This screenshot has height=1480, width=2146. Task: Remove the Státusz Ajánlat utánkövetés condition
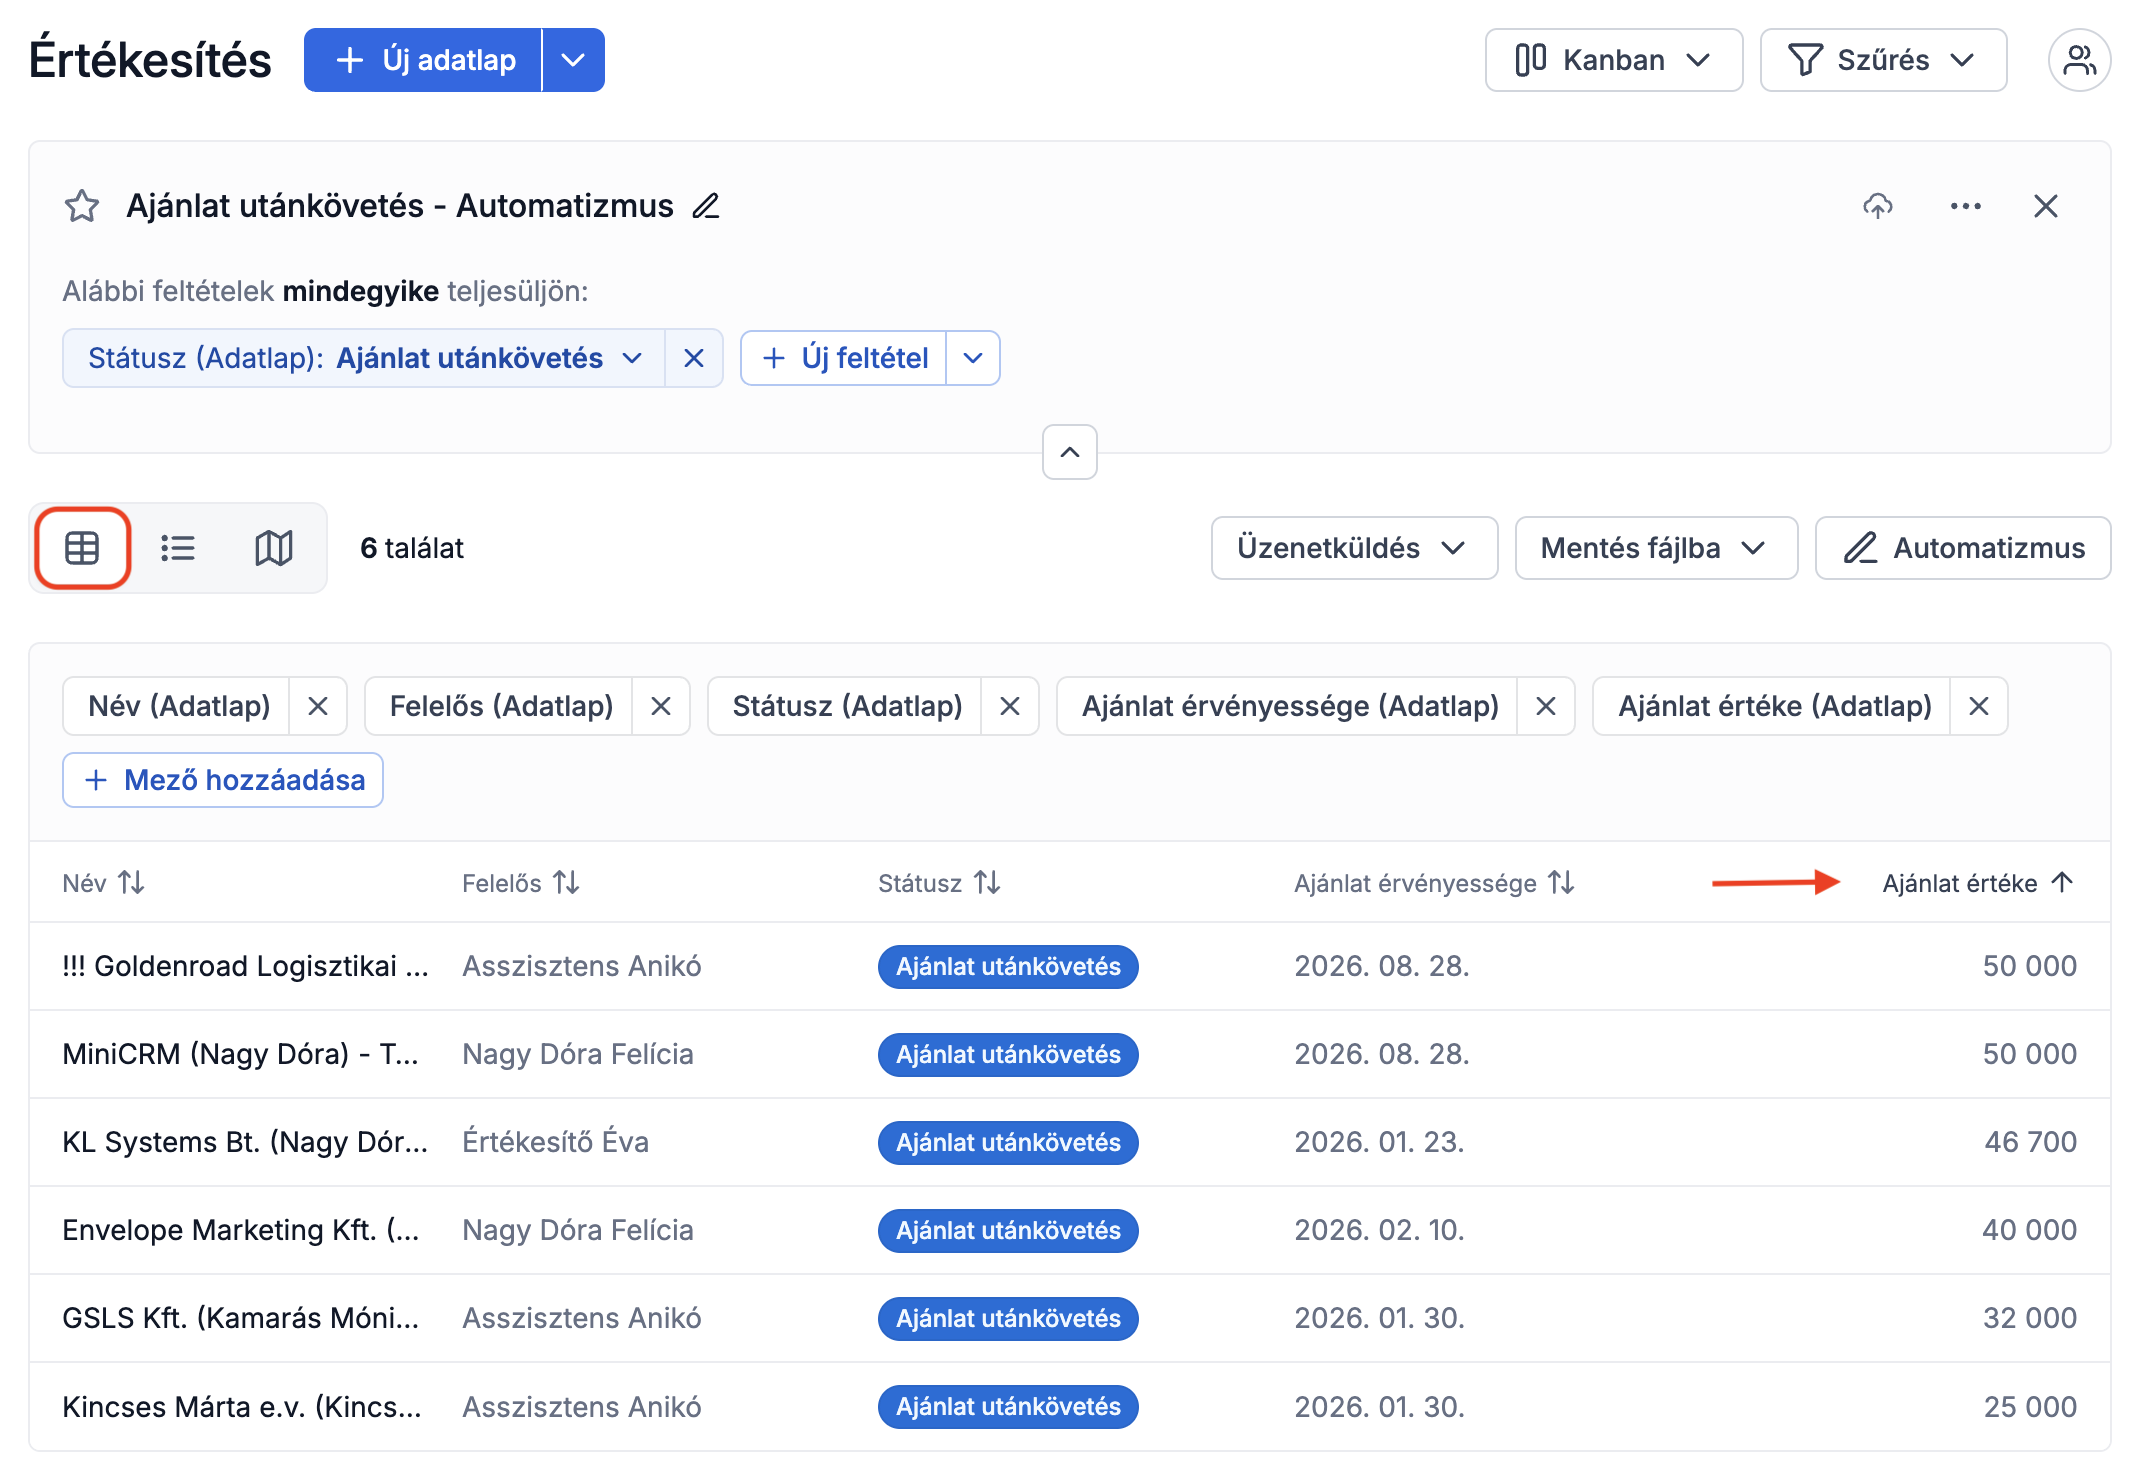click(694, 358)
